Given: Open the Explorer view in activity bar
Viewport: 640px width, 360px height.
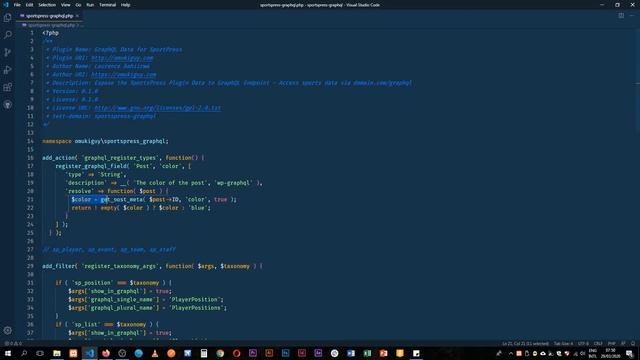Looking at the screenshot, I should [7, 18].
